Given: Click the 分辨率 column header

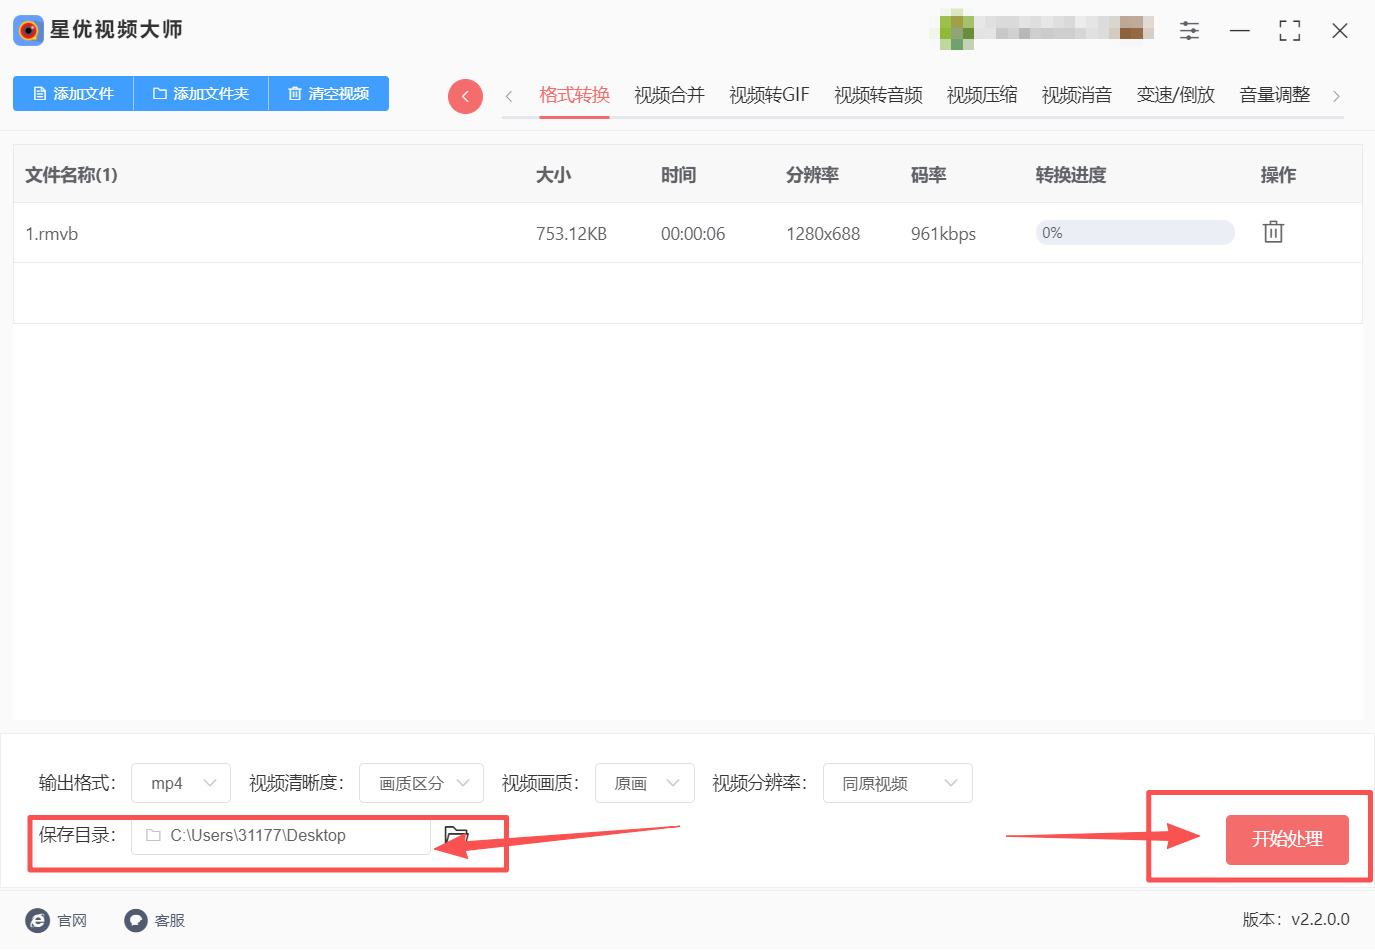Looking at the screenshot, I should click(812, 175).
